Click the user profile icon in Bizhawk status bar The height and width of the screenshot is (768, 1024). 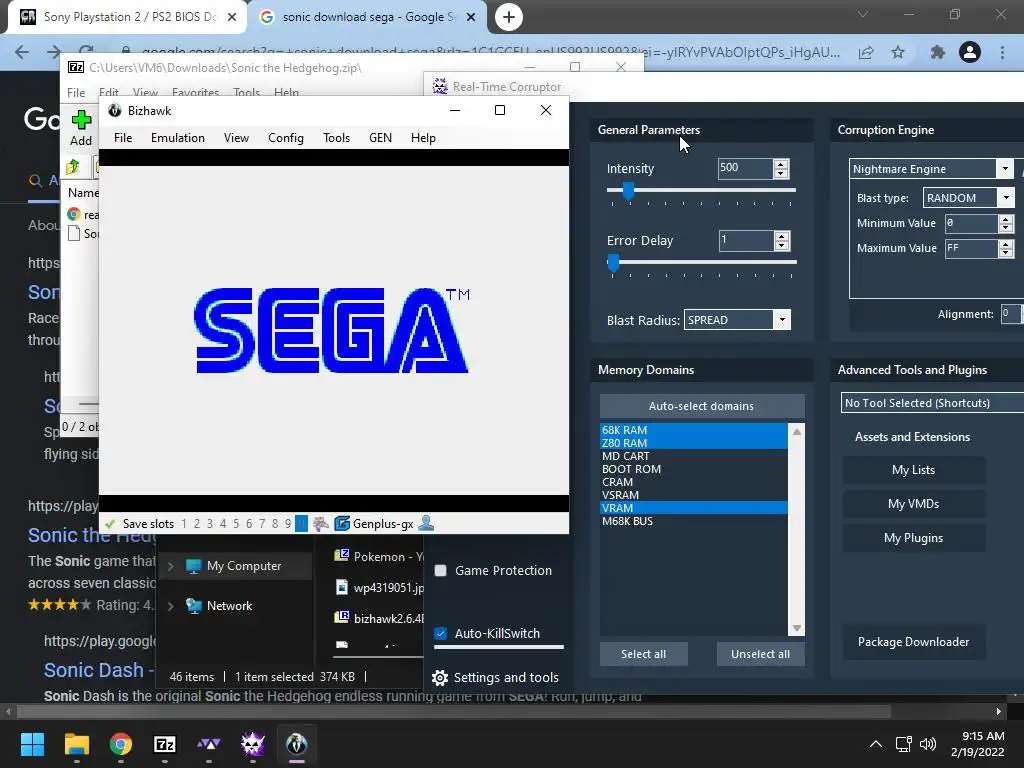click(x=426, y=523)
